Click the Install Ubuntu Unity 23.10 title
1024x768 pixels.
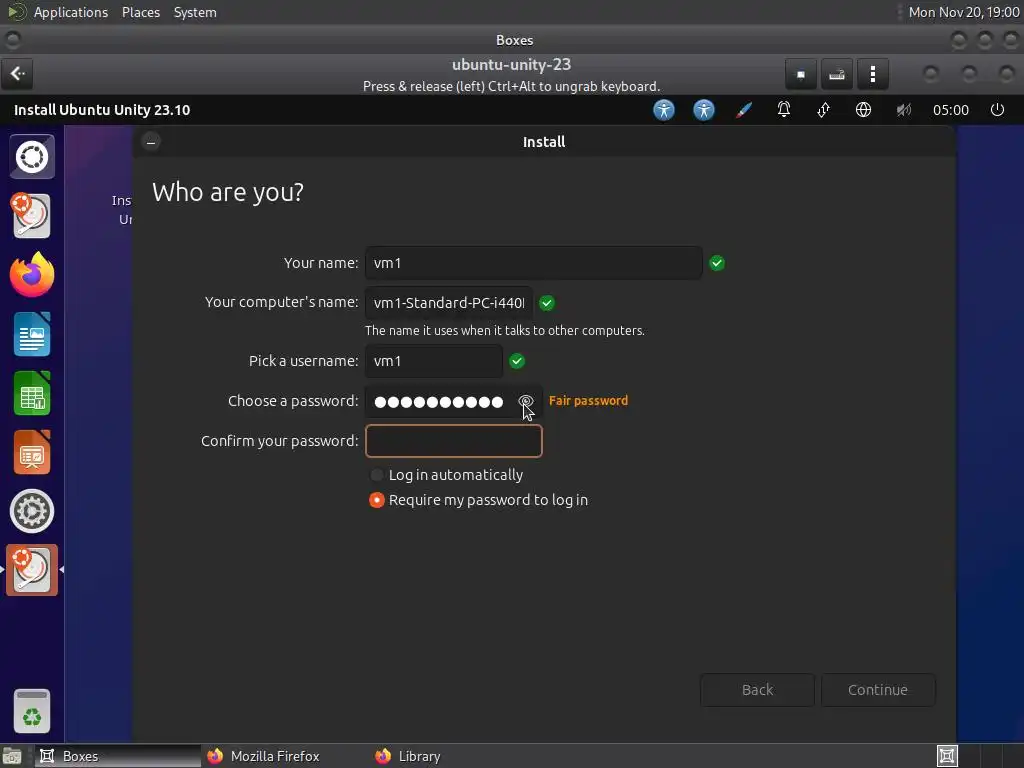(102, 110)
